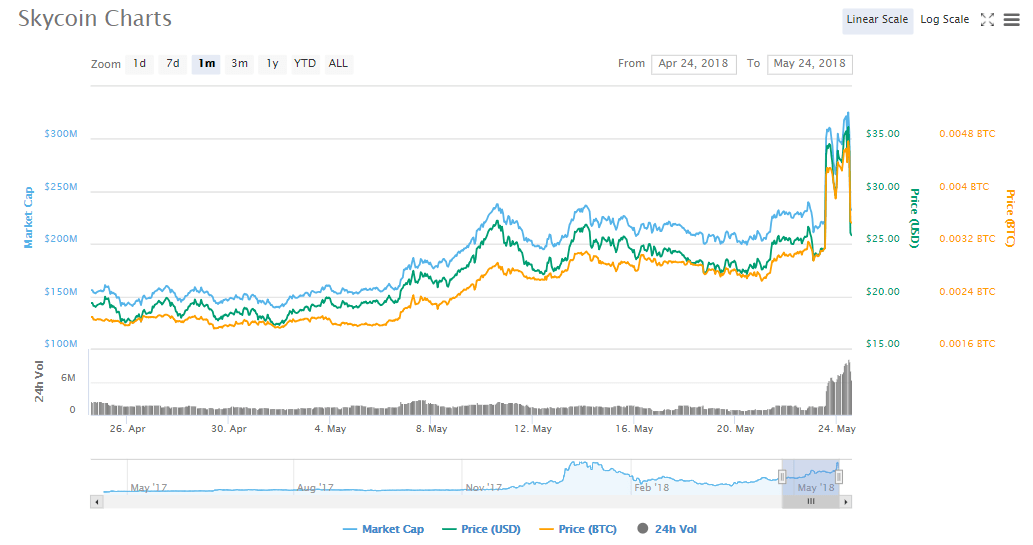
Task: Click the To date field
Action: pyautogui.click(x=809, y=64)
